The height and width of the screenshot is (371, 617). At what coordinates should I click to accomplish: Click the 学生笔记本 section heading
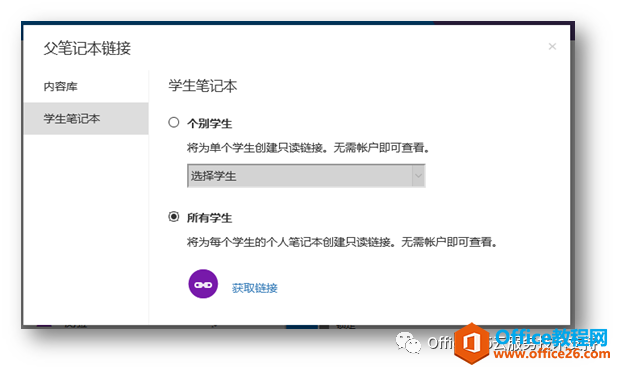[x=203, y=86]
